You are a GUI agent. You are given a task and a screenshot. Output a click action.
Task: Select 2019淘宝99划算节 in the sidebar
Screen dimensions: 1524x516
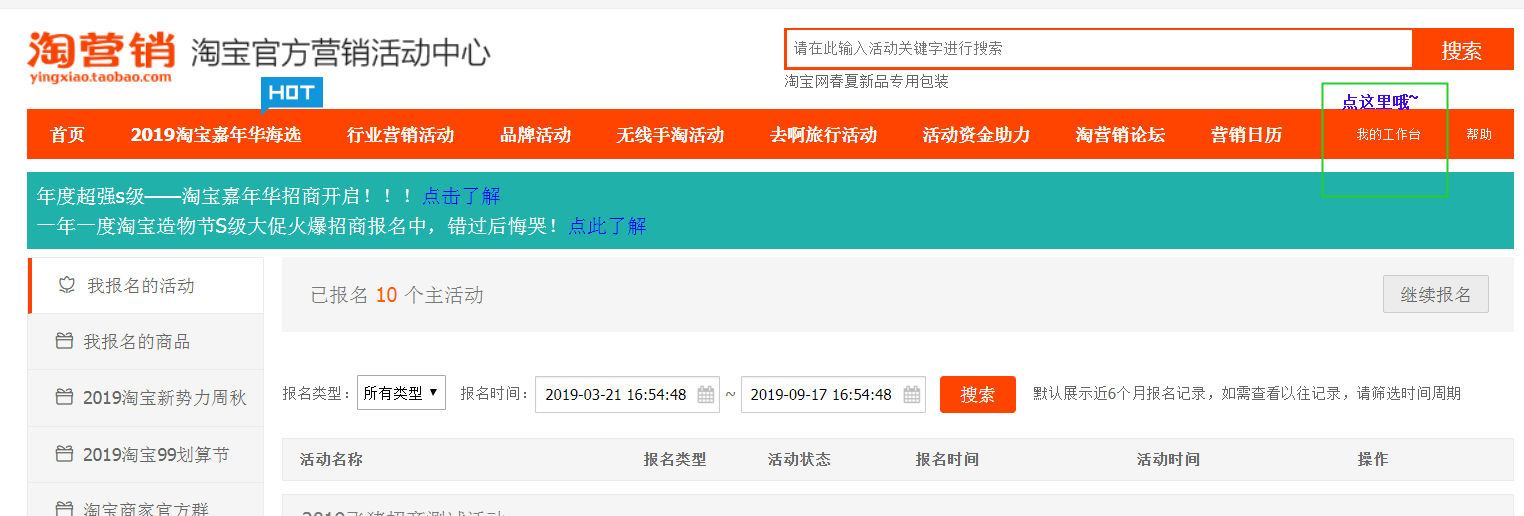146,455
